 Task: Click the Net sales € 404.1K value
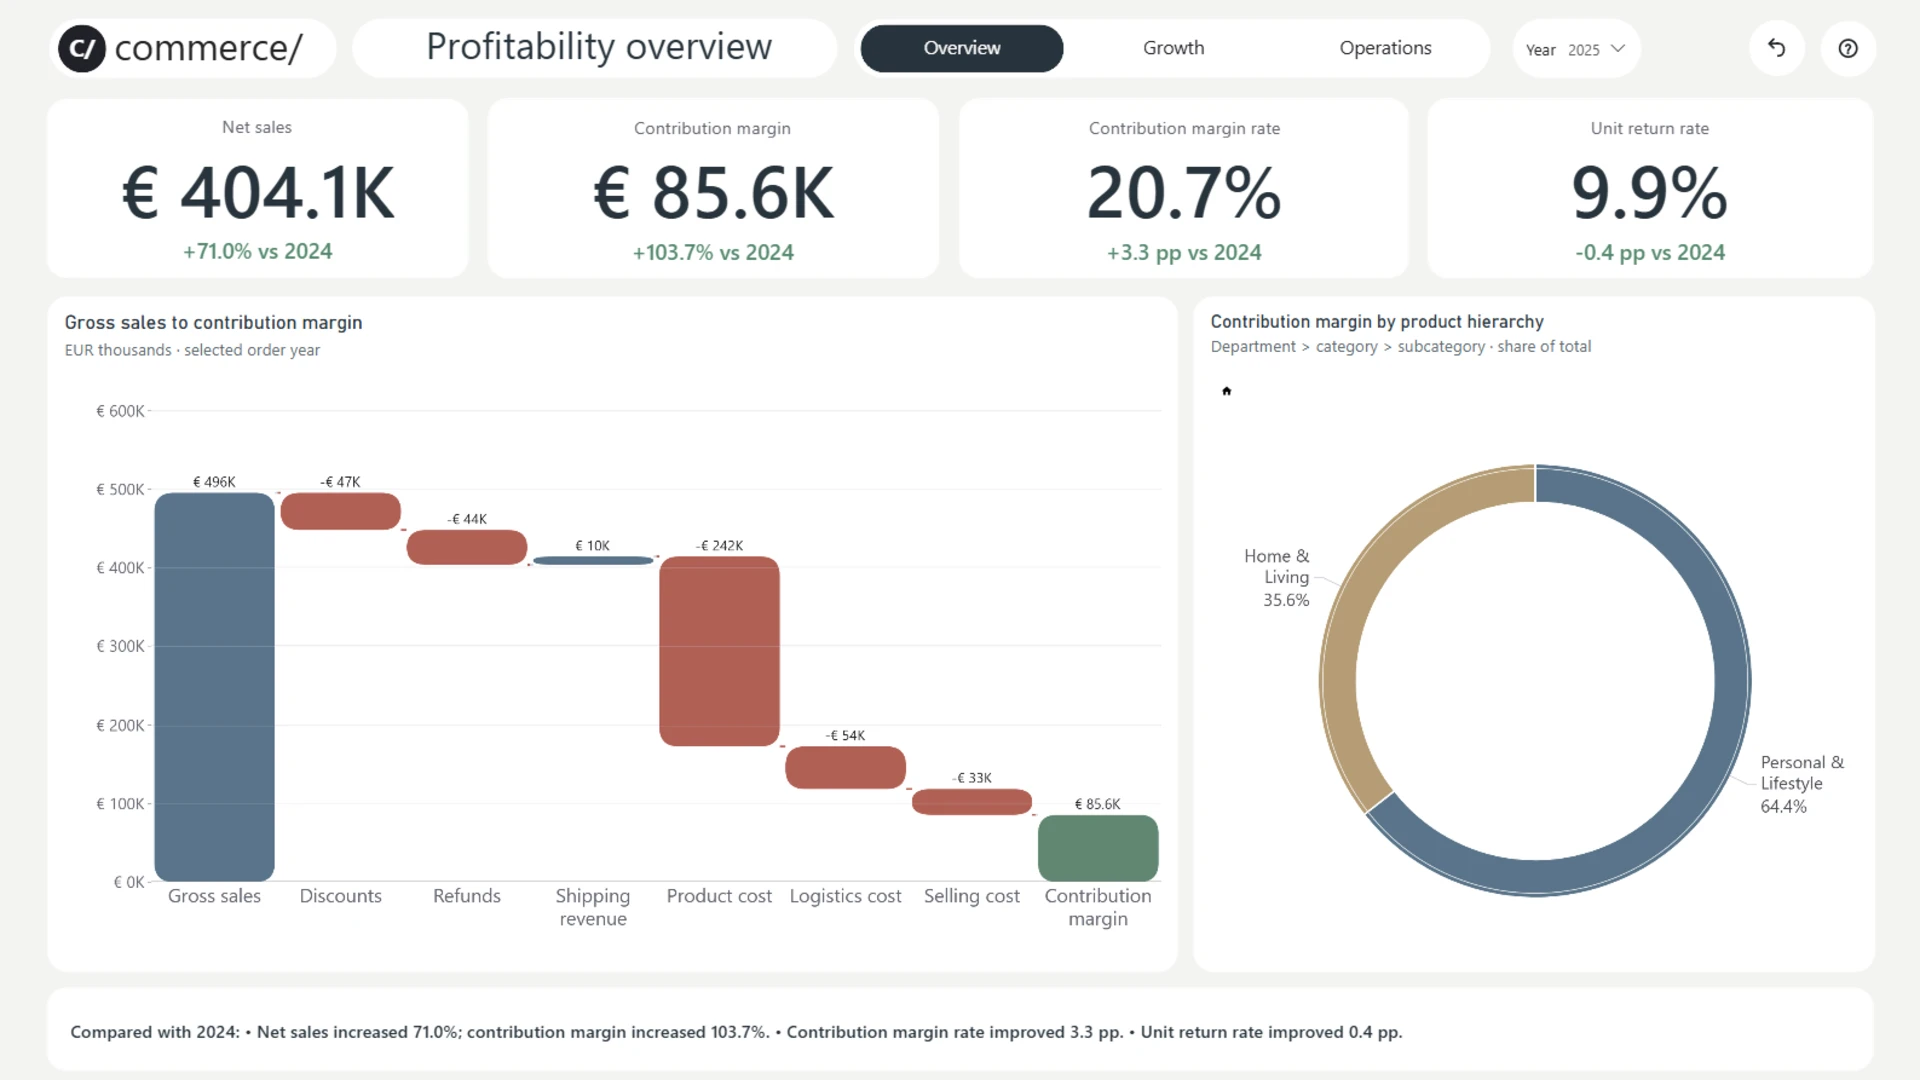[258, 193]
